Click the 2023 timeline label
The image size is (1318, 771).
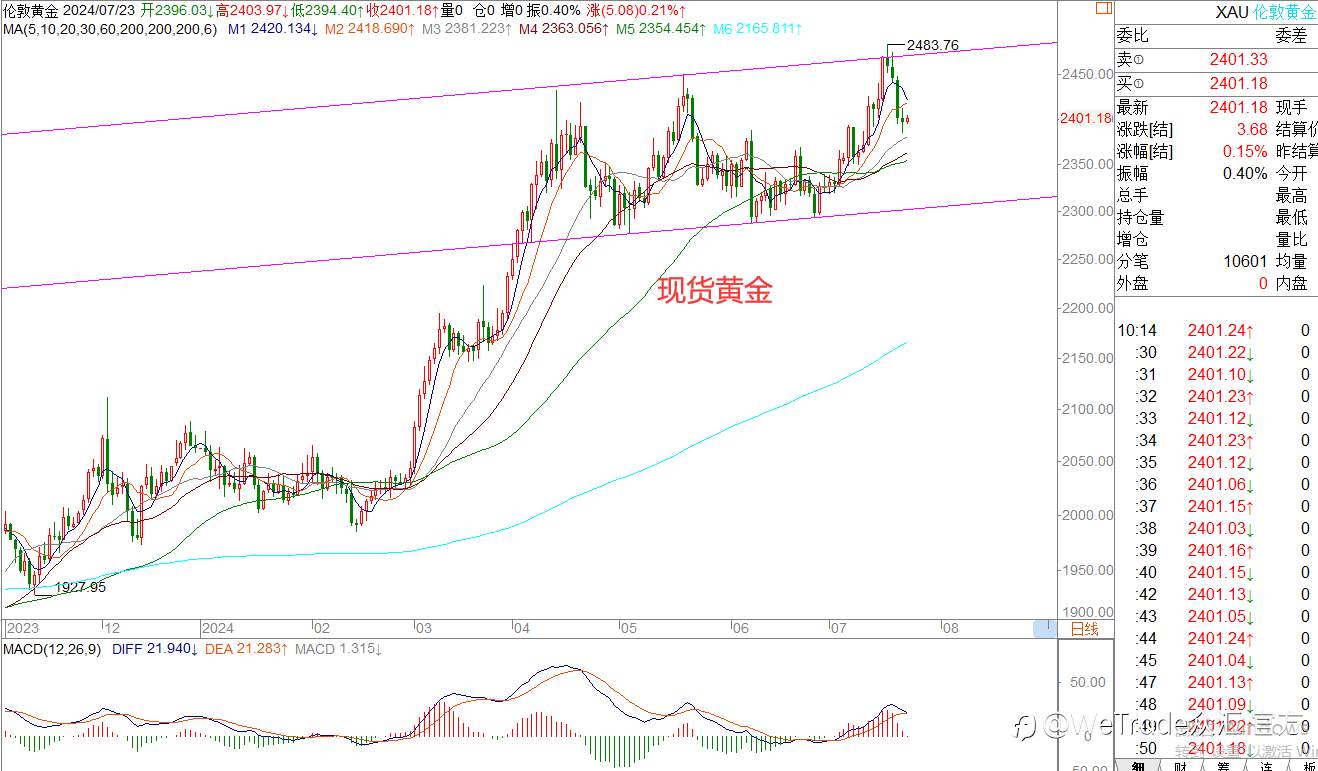point(22,629)
